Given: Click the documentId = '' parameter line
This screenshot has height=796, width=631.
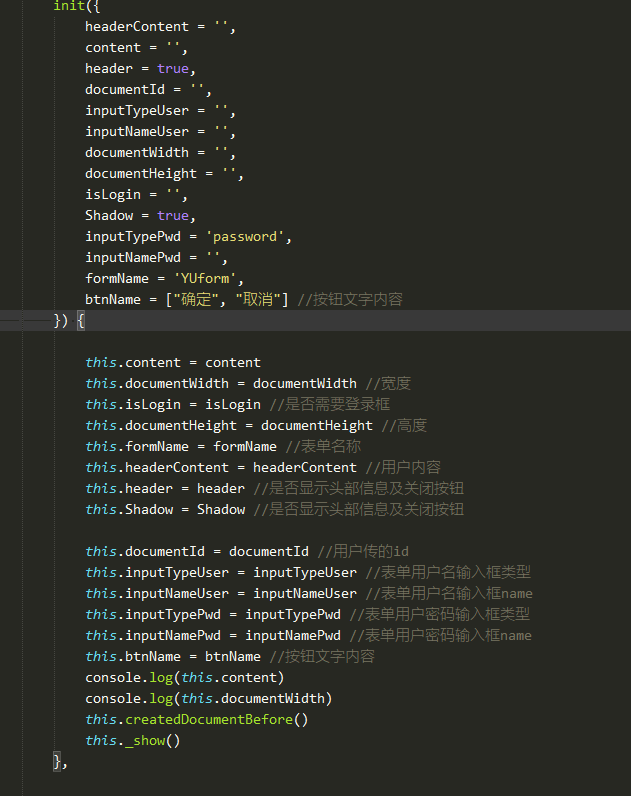Looking at the screenshot, I should 148,90.
